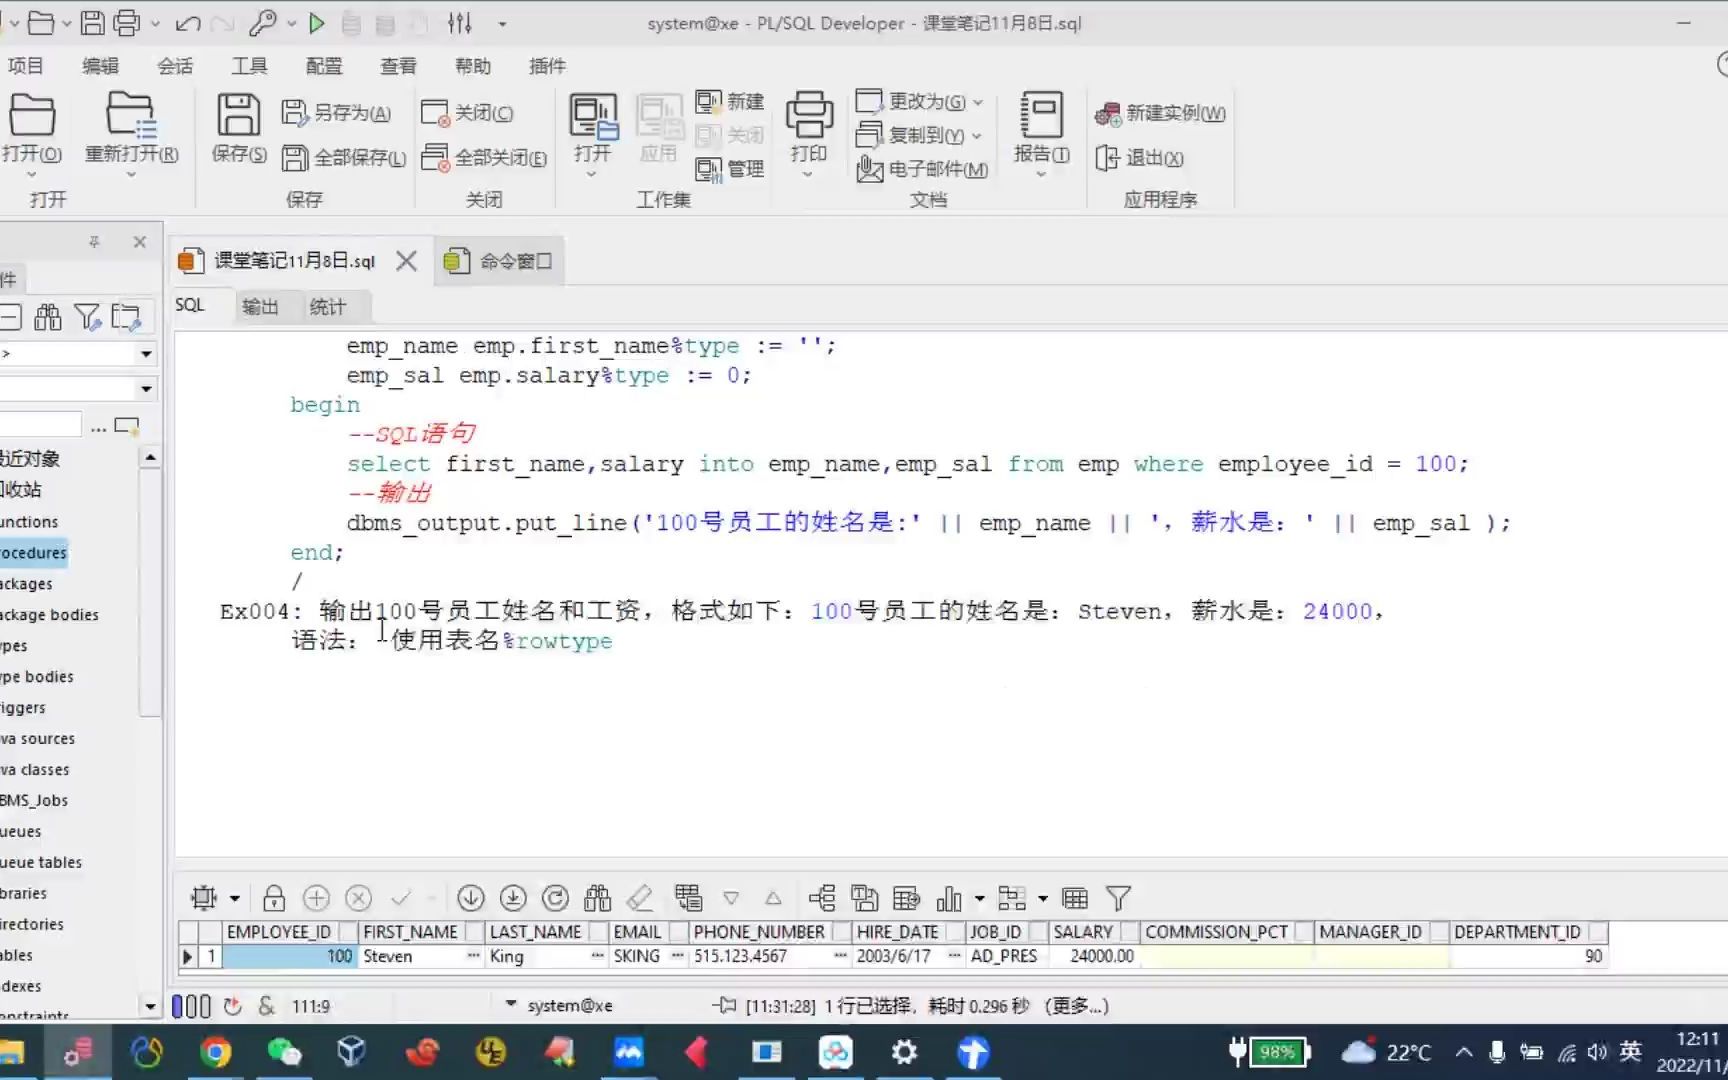Click the funnel filter icon in grid toolbar
Screen dimensions: 1728x1080
coord(1118,898)
